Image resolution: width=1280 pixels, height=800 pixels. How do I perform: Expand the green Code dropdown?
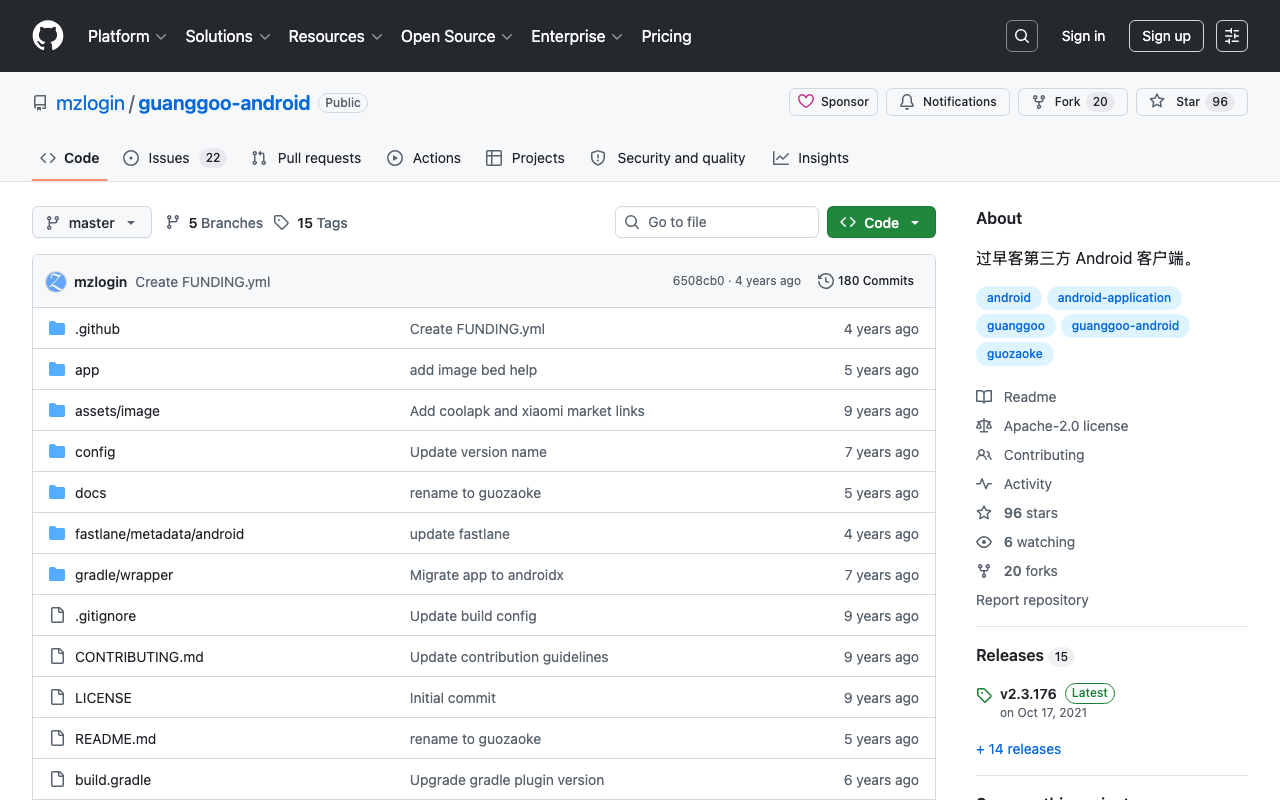(x=881, y=222)
